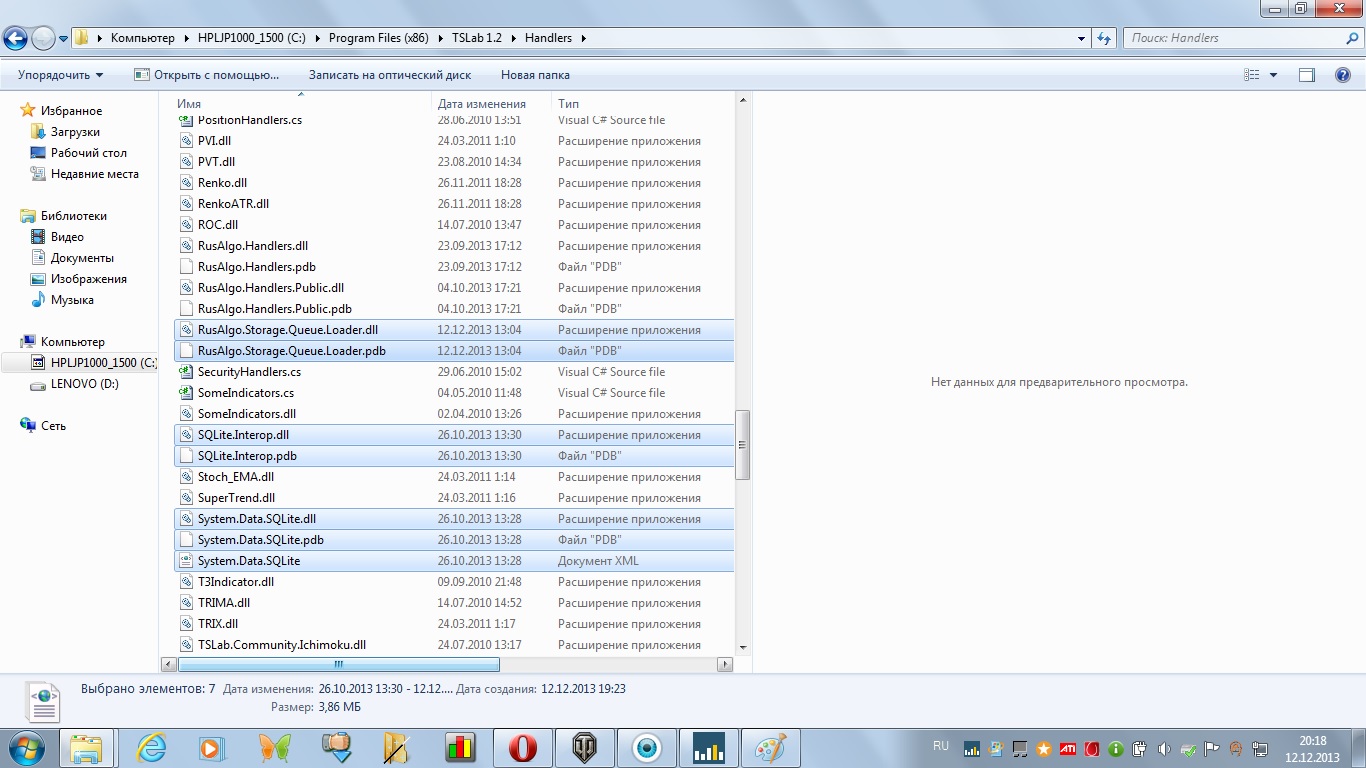Image resolution: width=1366 pixels, height=768 pixels.
Task: Select Библиотеки in the navigation pane
Action: click(73, 216)
